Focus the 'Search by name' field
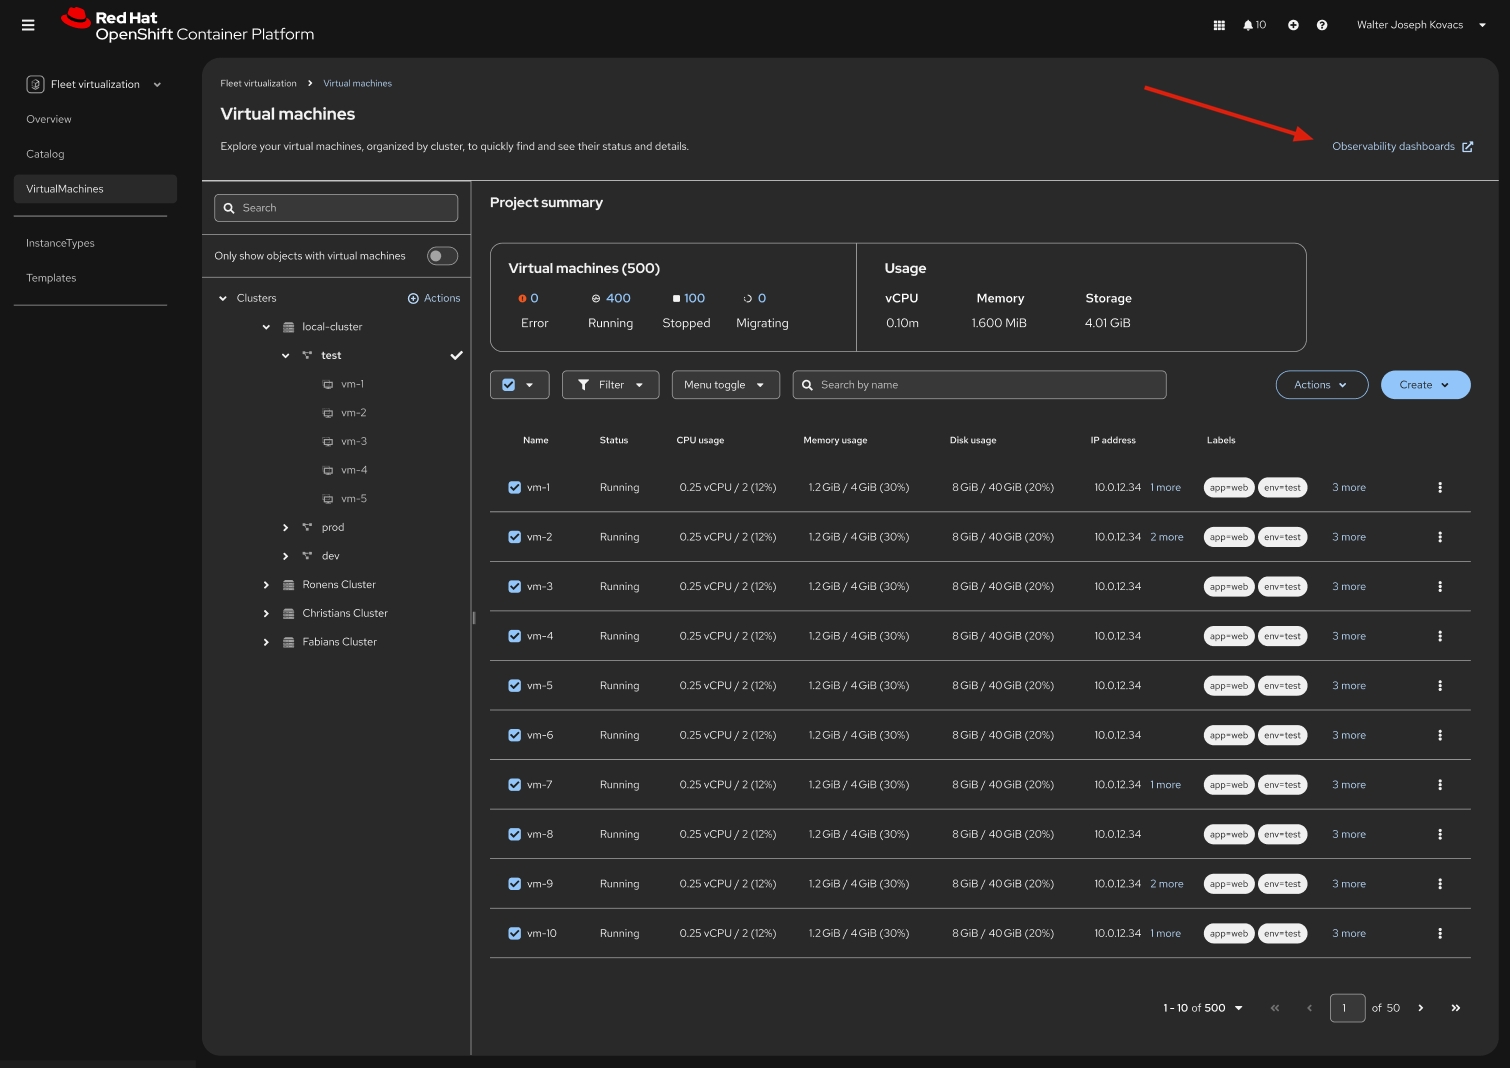 pos(980,385)
